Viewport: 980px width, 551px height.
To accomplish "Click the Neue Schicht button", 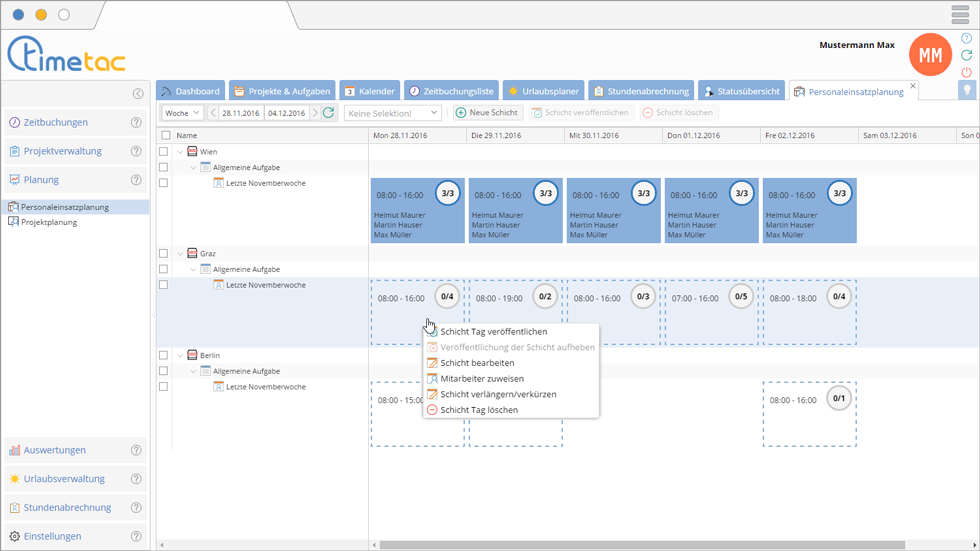I will coord(487,113).
